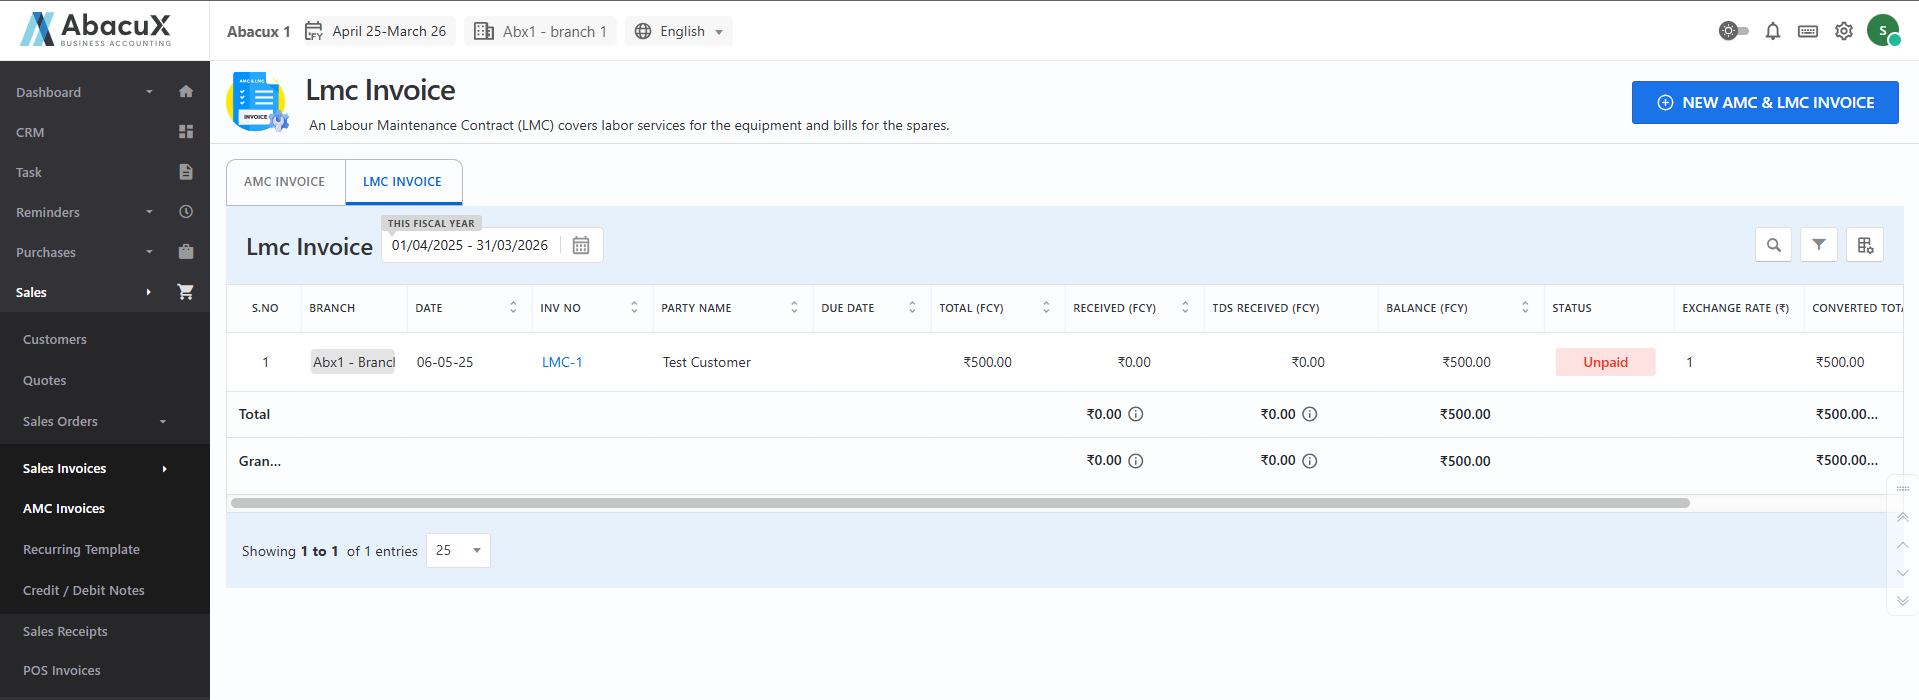The width and height of the screenshot is (1919, 700).
Task: Open the filter funnel icon
Action: click(1818, 245)
